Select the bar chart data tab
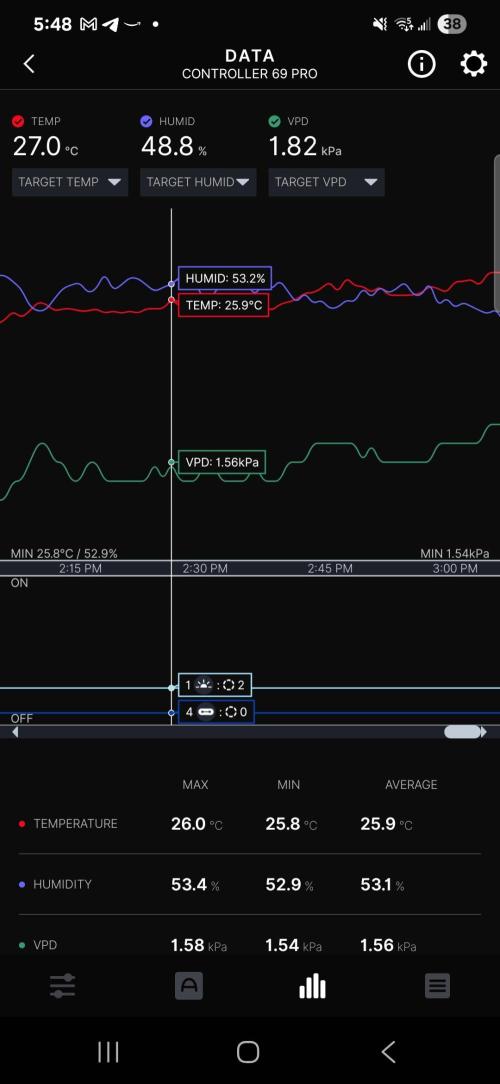The width and height of the screenshot is (500, 1084). pyautogui.click(x=312, y=986)
